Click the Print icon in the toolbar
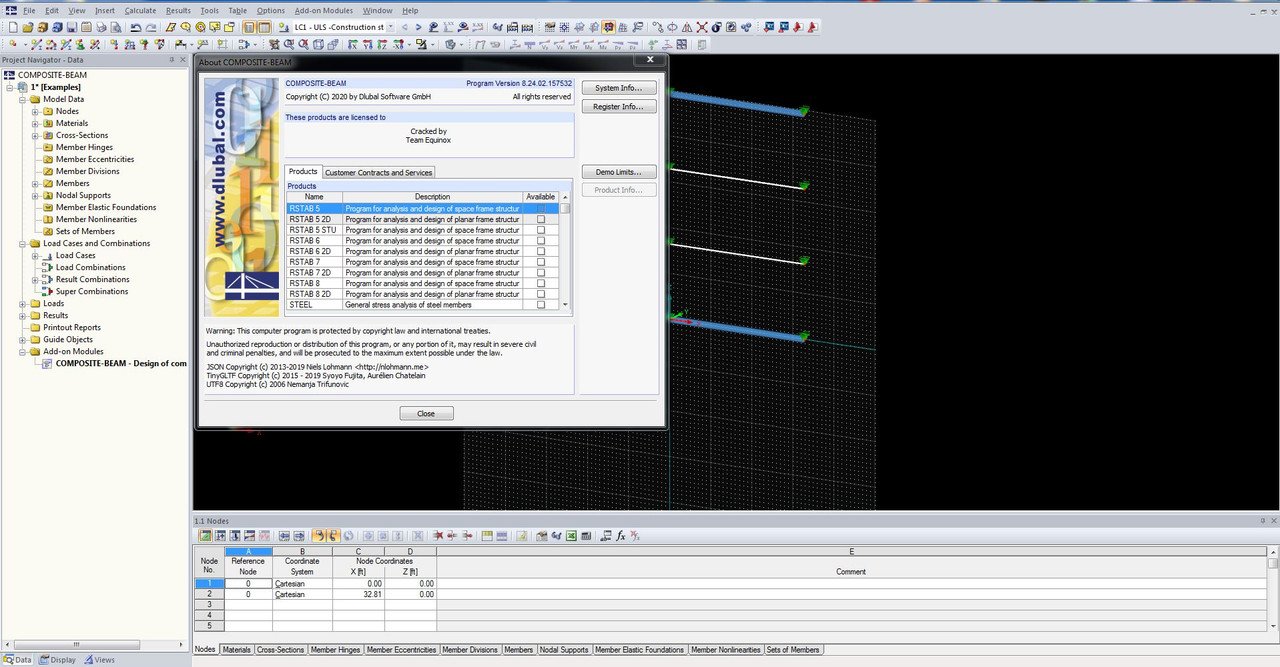The width and height of the screenshot is (1280, 667). (x=101, y=27)
